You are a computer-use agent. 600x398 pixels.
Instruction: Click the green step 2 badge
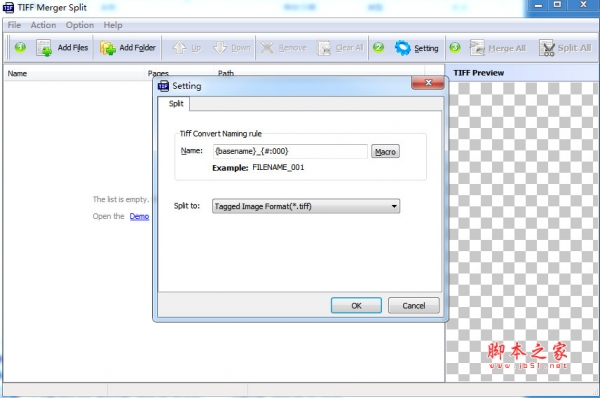tap(378, 47)
